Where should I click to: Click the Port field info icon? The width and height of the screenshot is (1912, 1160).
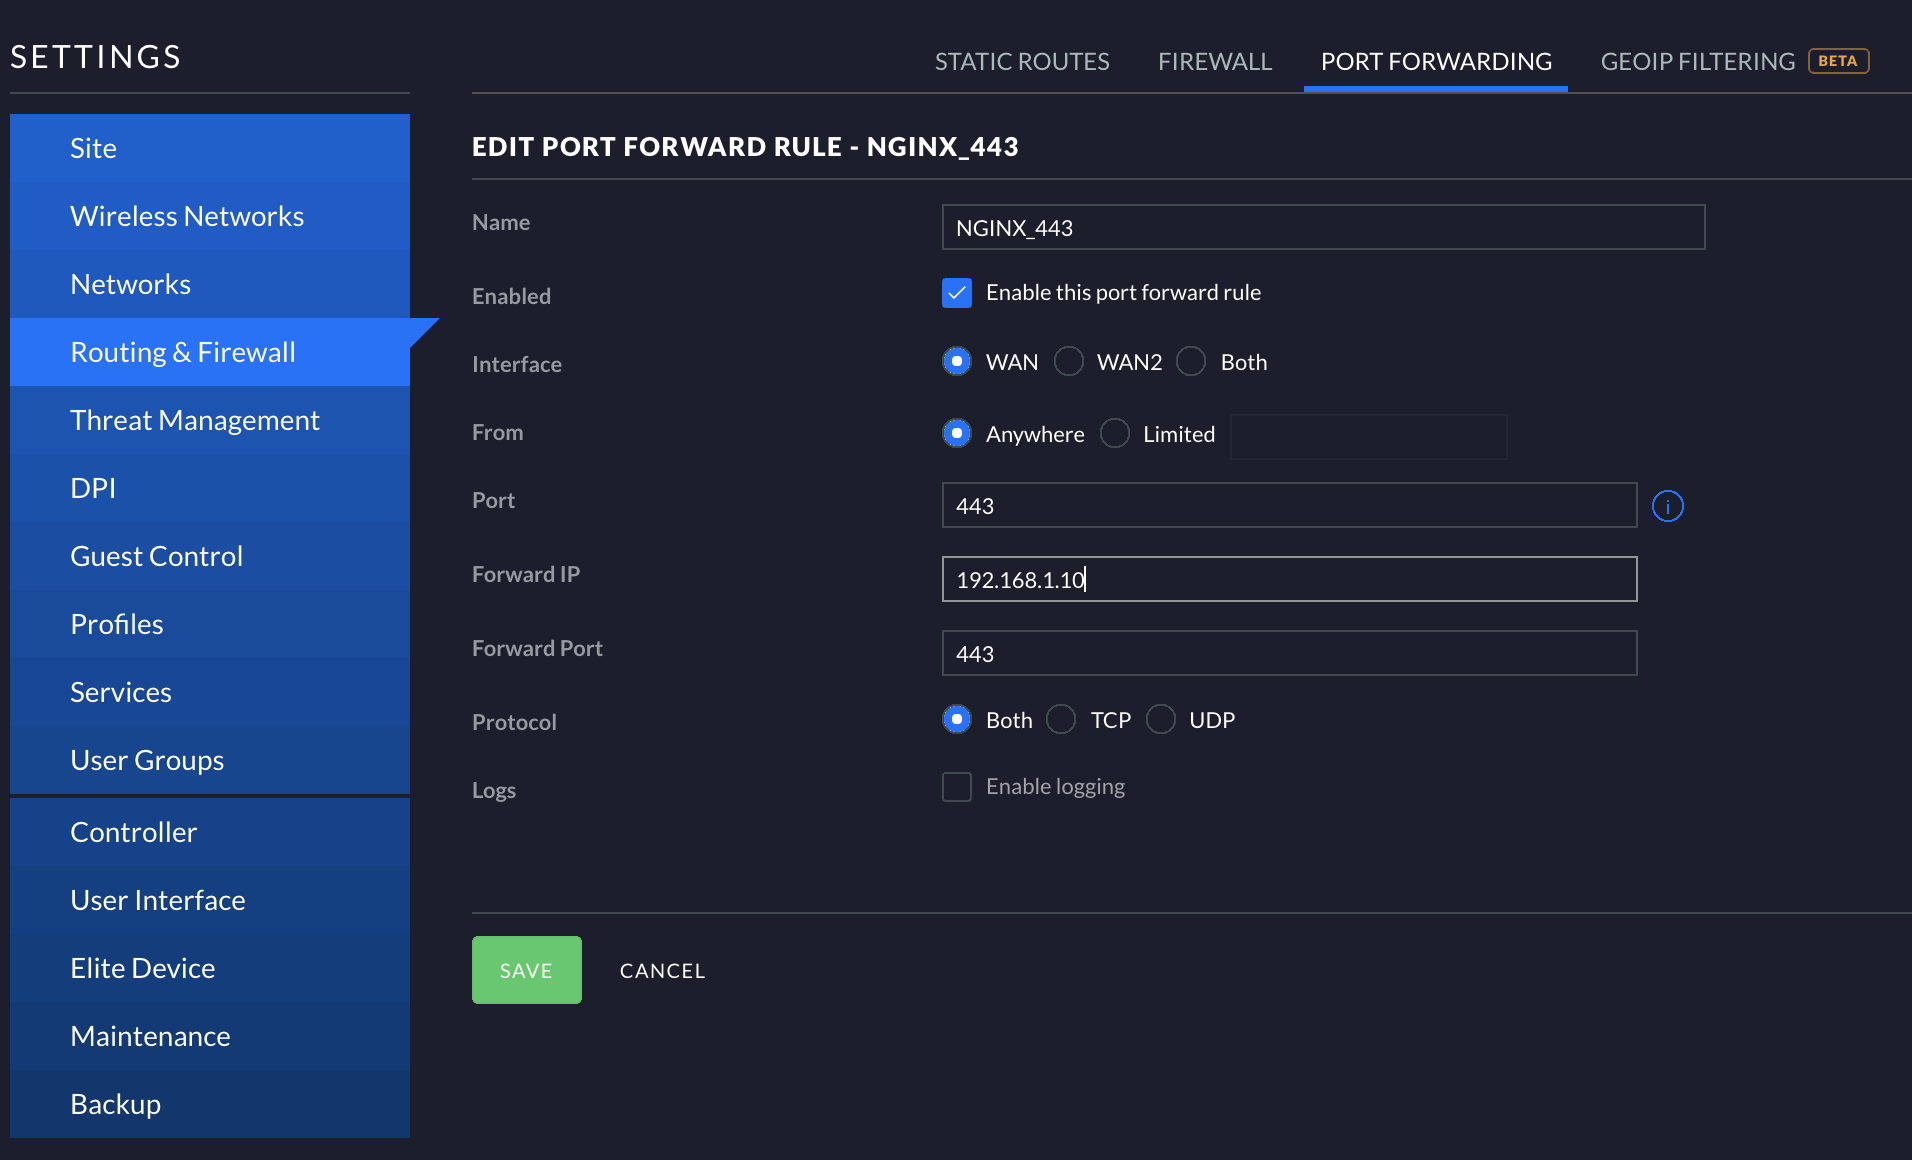pyautogui.click(x=1667, y=506)
